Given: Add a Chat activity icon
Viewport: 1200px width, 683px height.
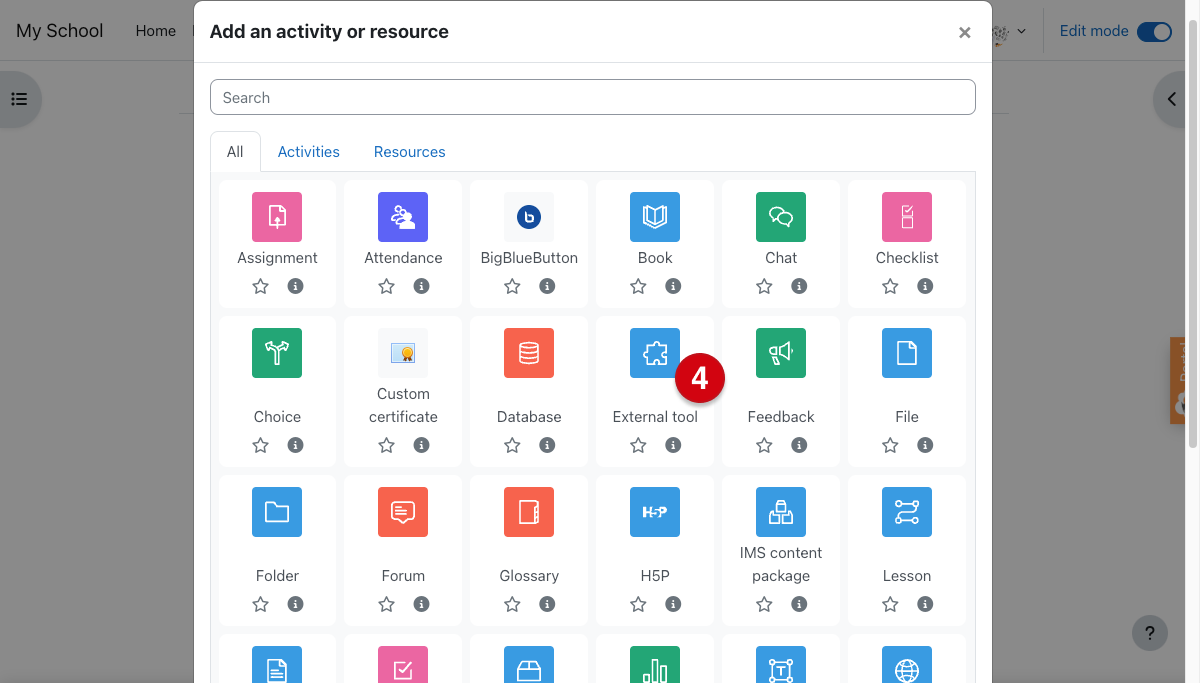Looking at the screenshot, I should [781, 217].
